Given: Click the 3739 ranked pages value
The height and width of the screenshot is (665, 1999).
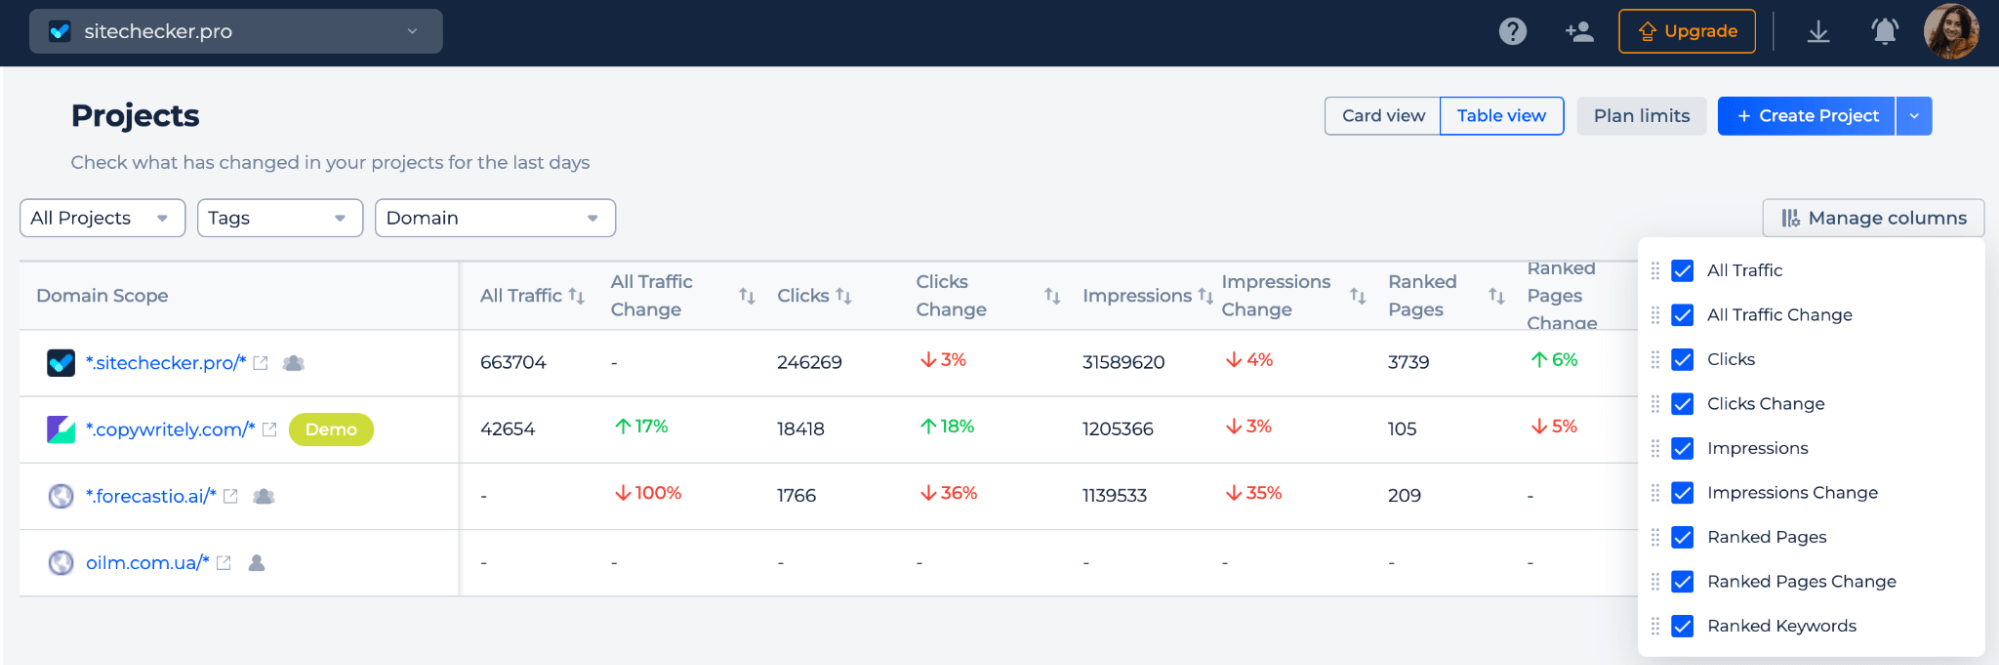Looking at the screenshot, I should (x=1408, y=362).
